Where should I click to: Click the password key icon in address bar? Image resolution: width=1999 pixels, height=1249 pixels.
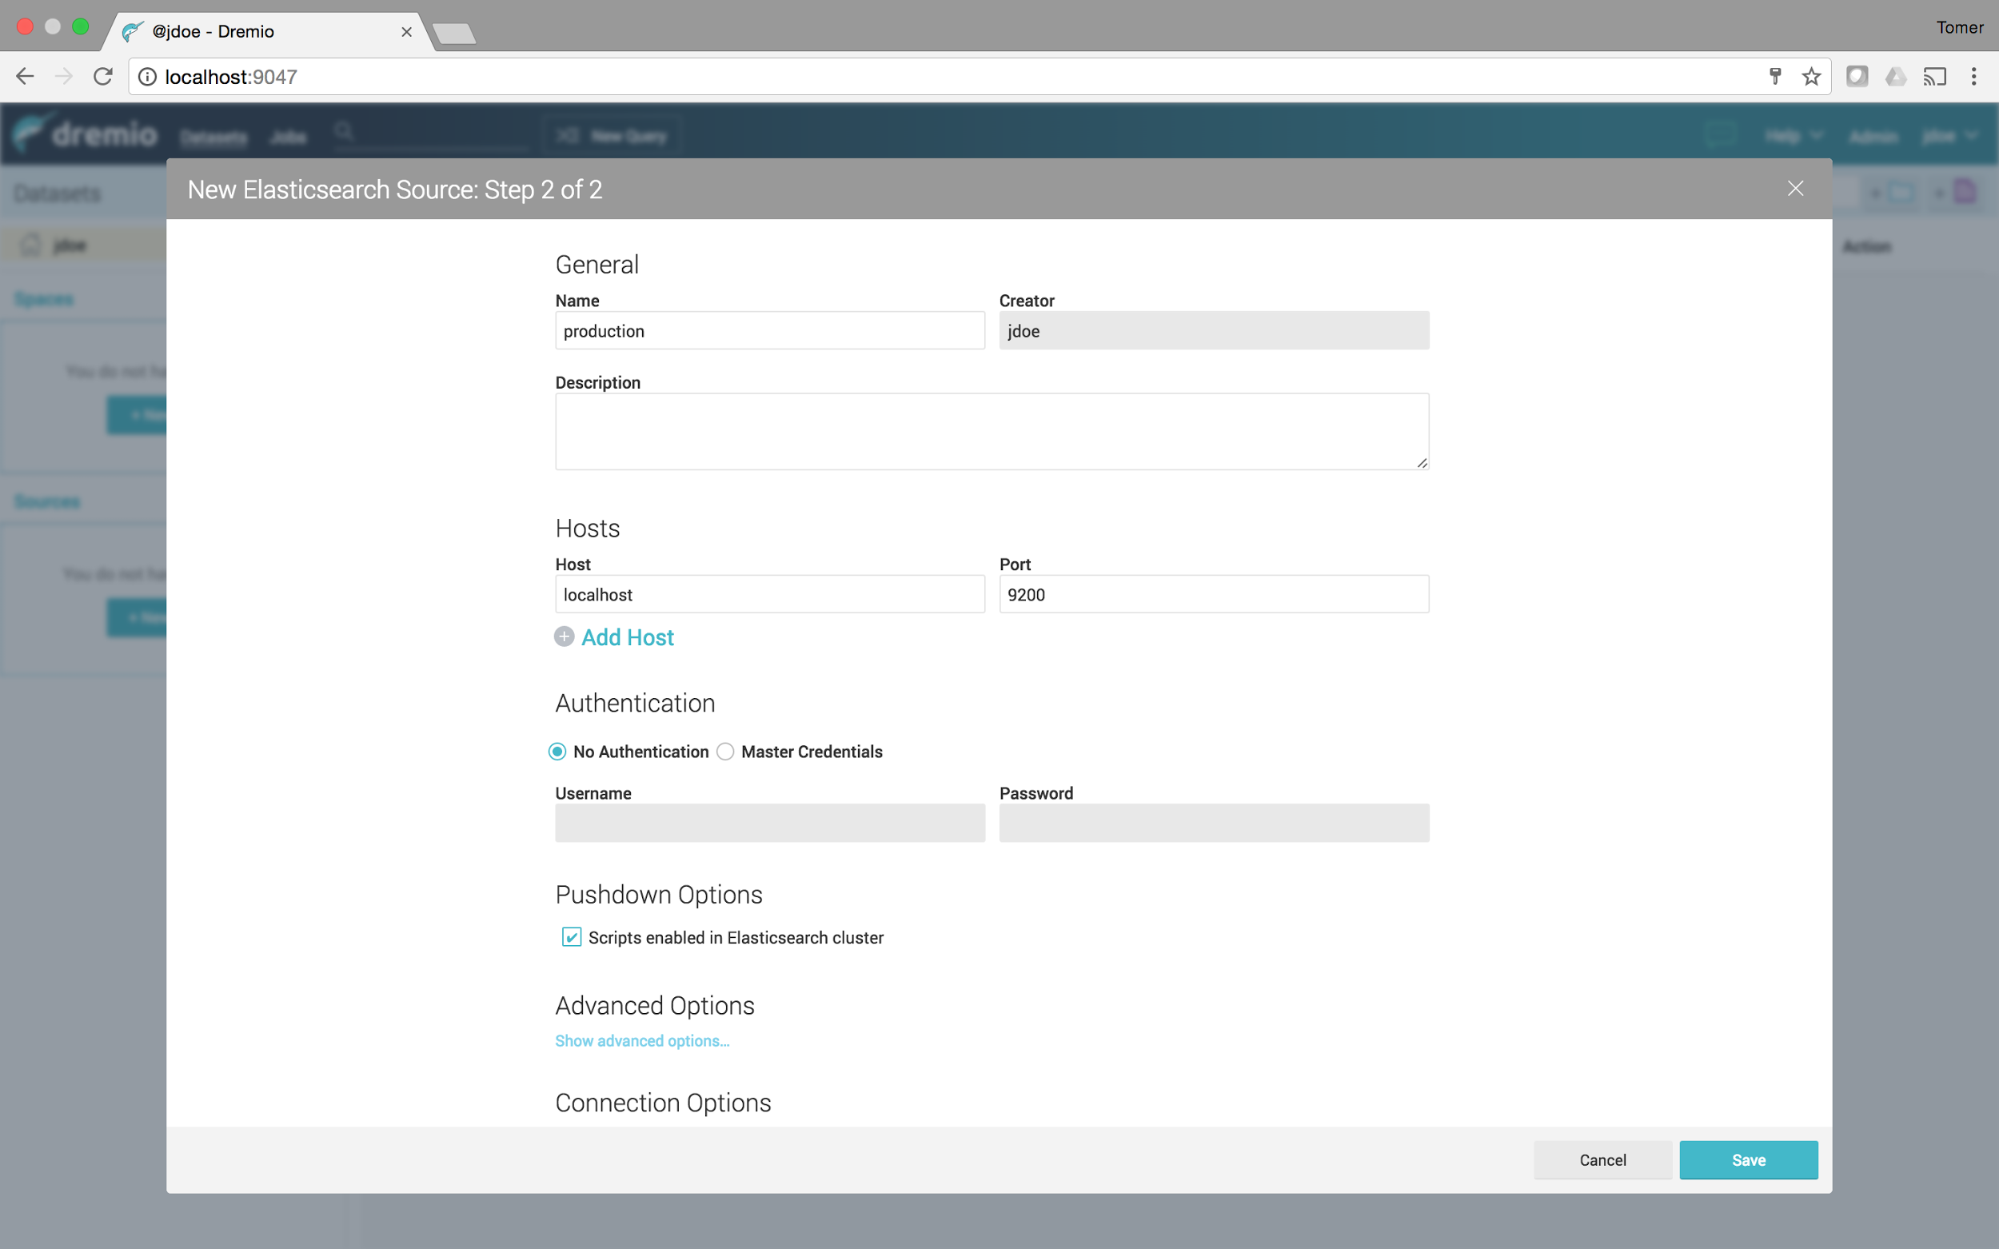pos(1775,77)
